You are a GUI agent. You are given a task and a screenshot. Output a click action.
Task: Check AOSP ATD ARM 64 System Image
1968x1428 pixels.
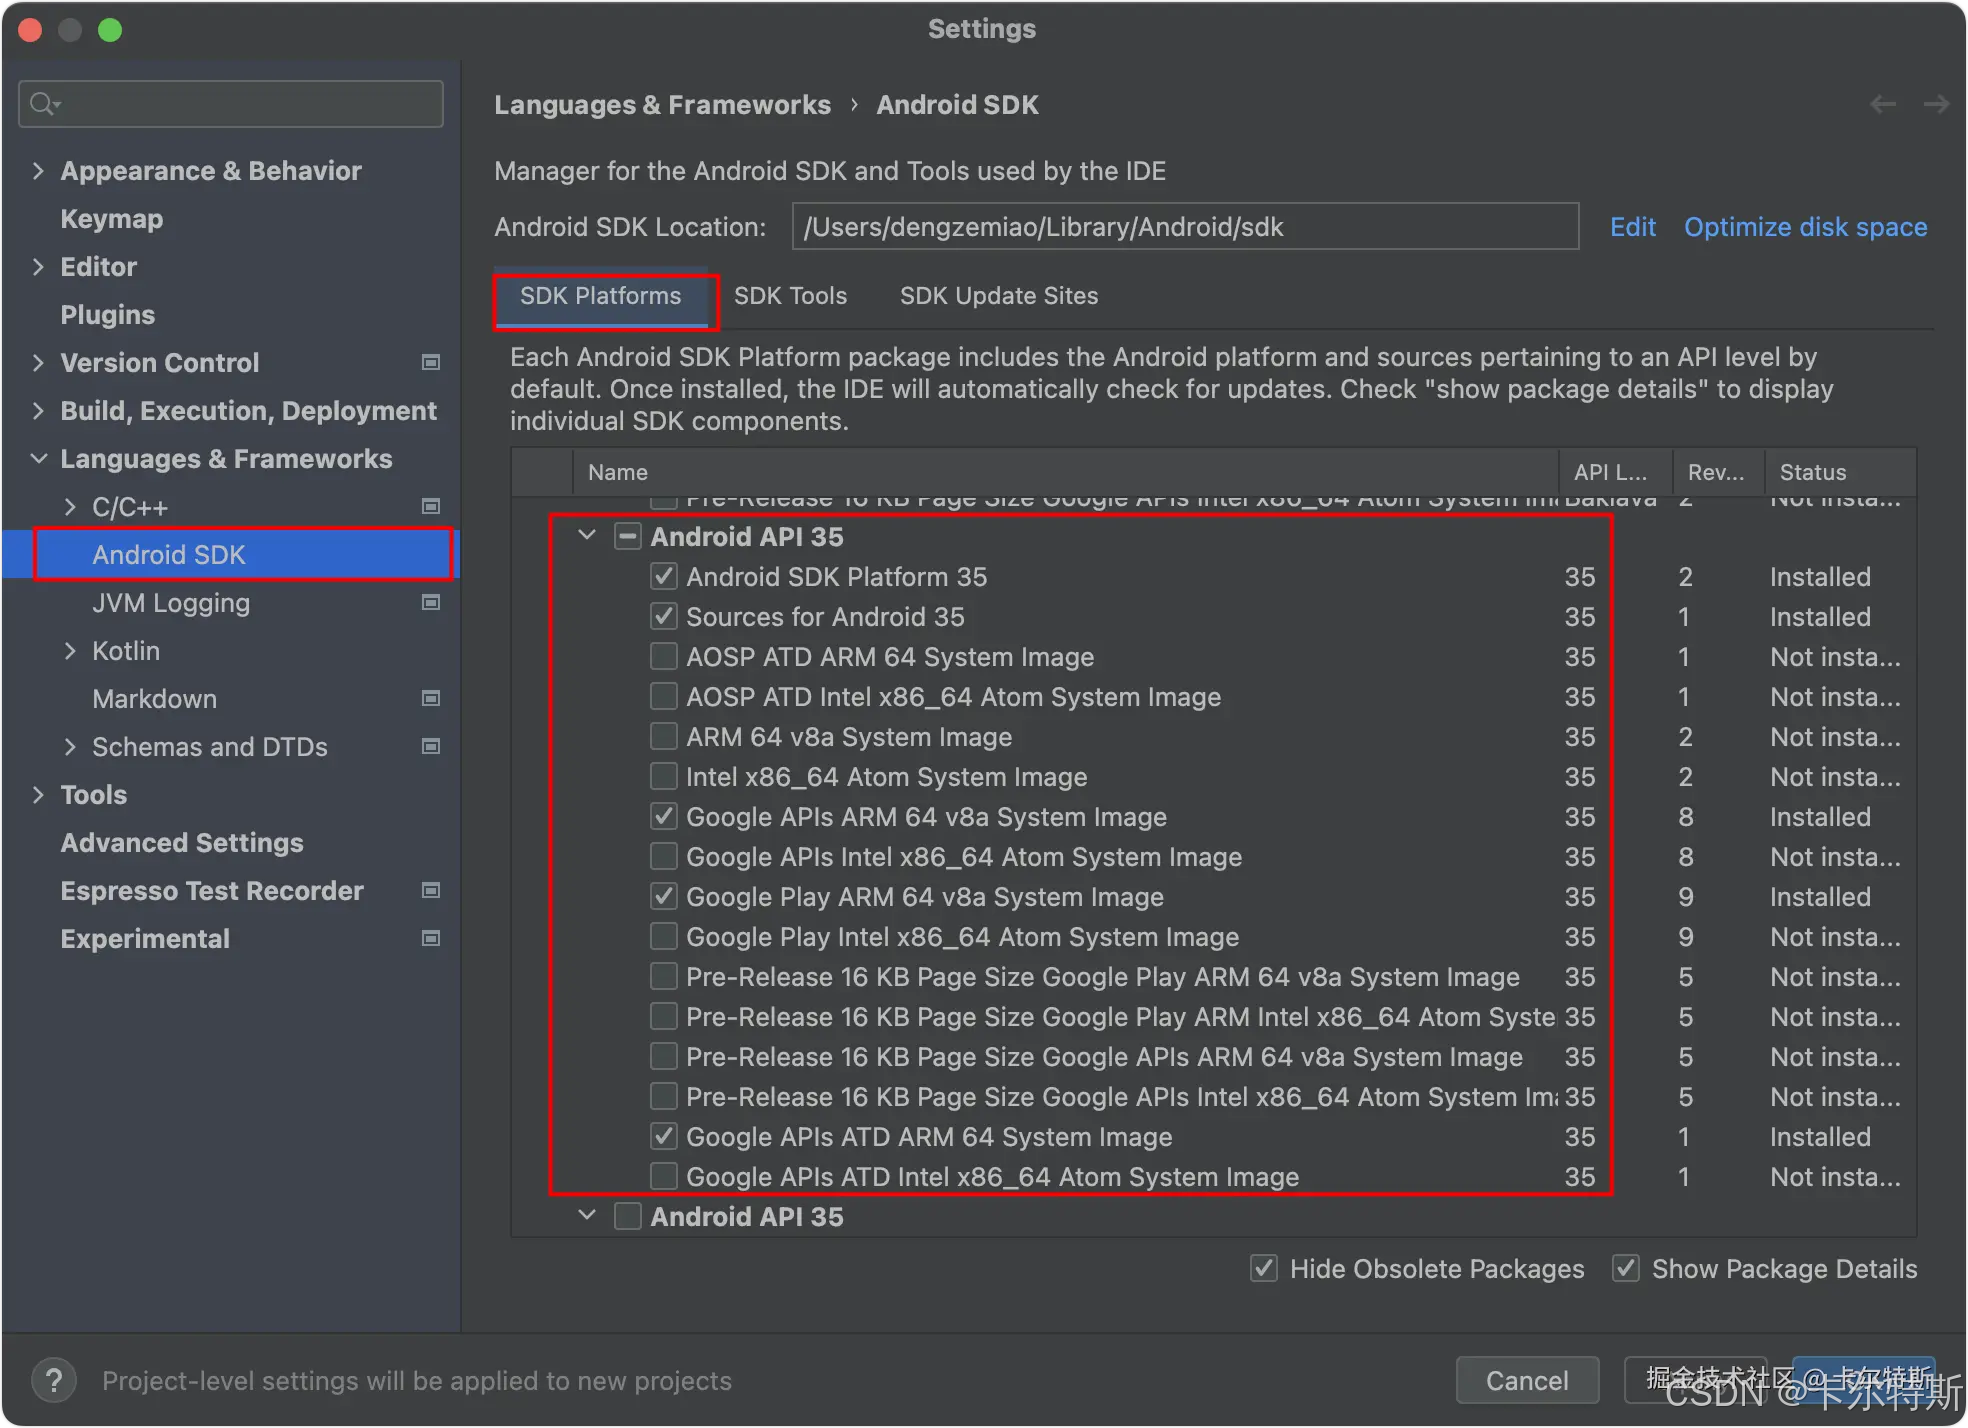point(663,657)
